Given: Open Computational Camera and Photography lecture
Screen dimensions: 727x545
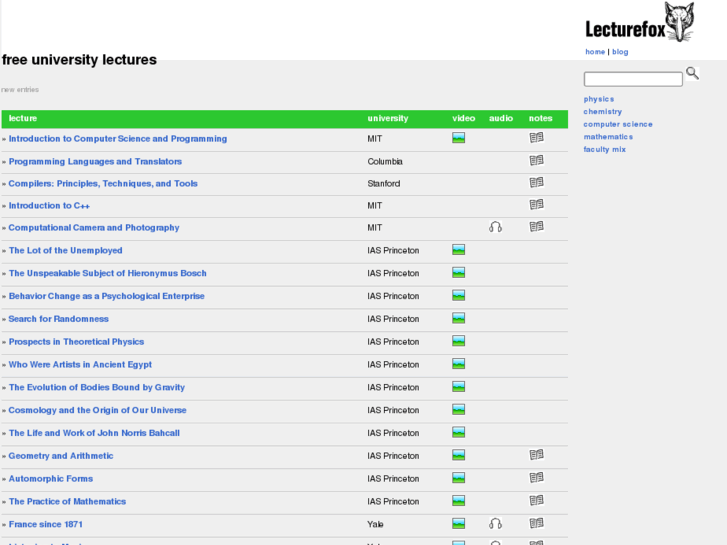Looking at the screenshot, I should 94,228.
